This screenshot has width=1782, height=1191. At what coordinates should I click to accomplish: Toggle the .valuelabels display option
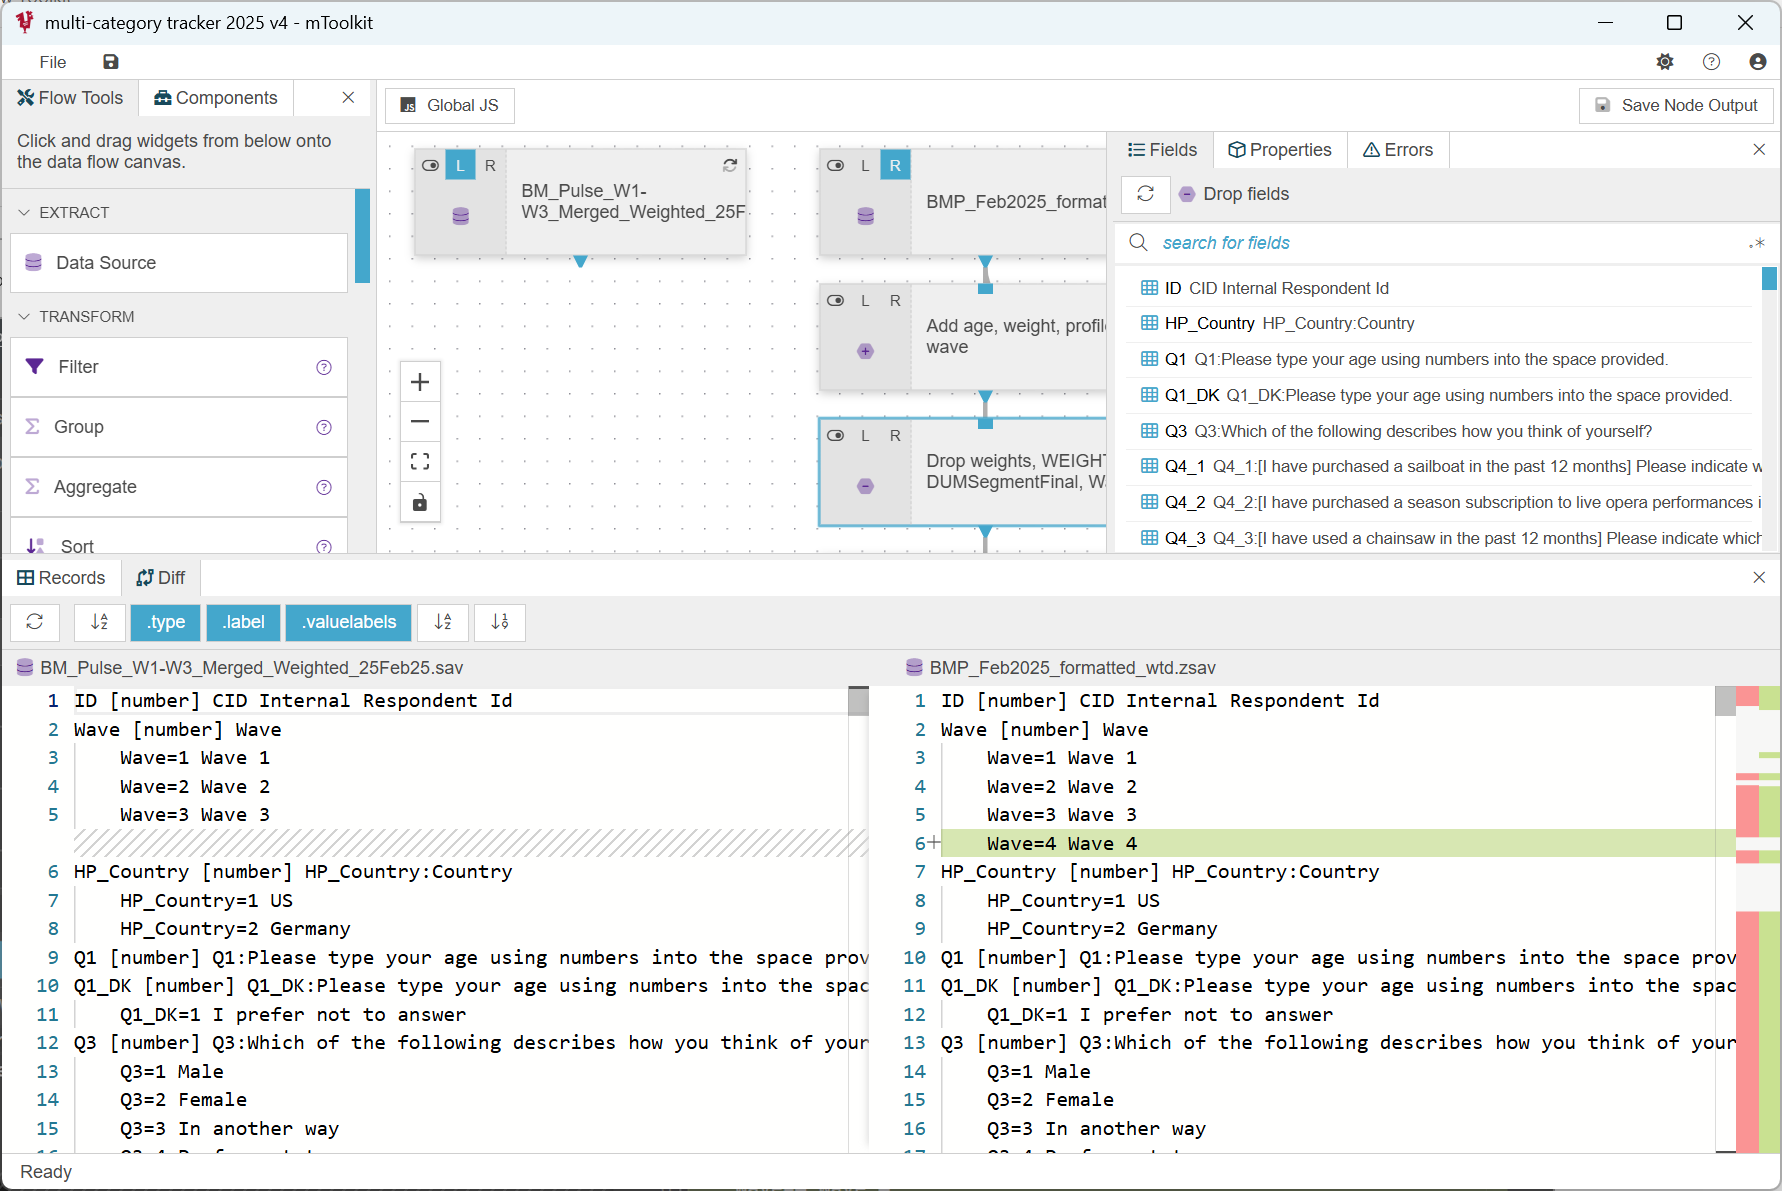tap(348, 622)
